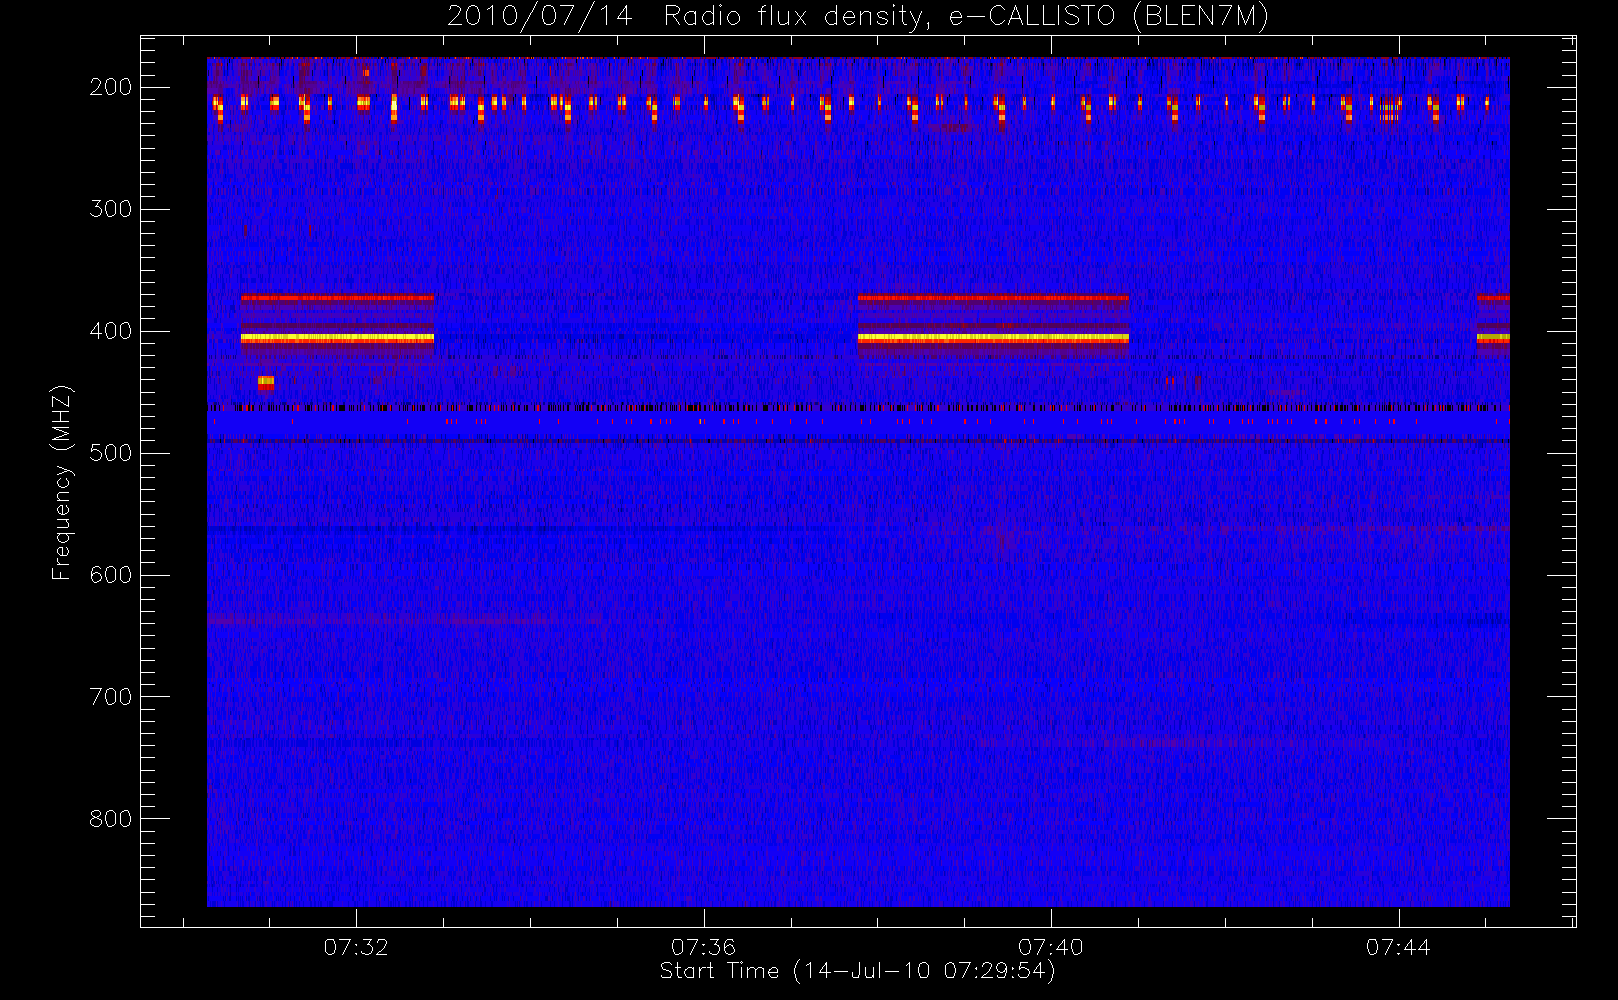Click the 07:36 time tick label
Image resolution: width=1618 pixels, height=1000 pixels.
pyautogui.click(x=704, y=947)
